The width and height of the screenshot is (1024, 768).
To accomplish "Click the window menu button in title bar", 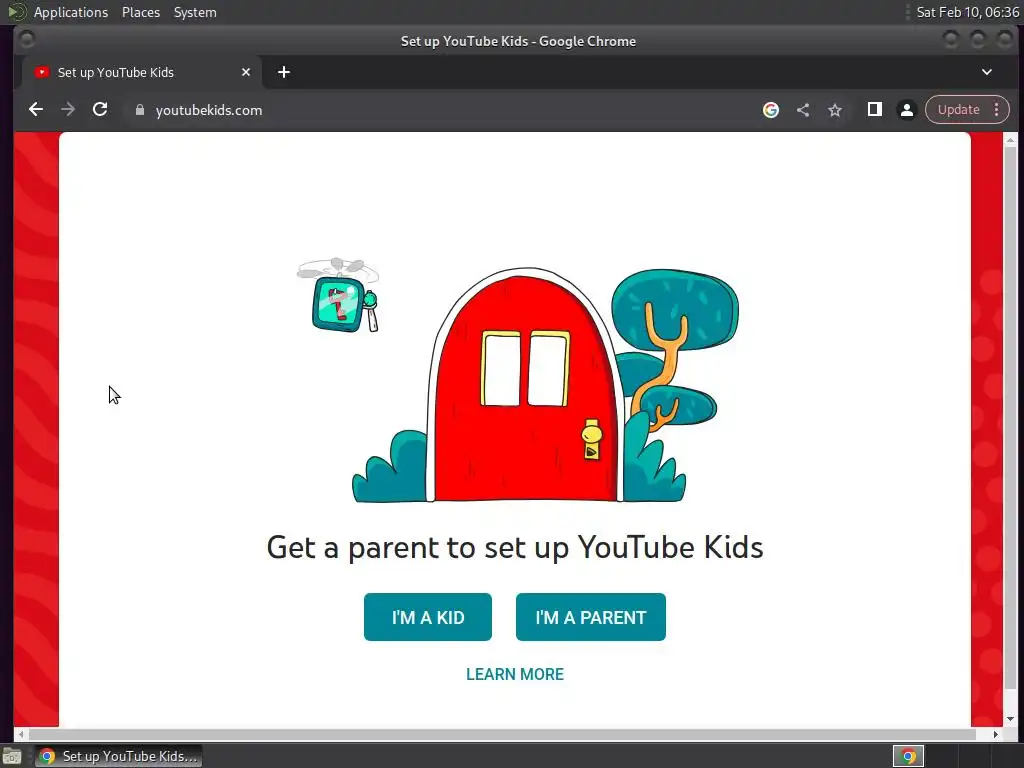I will [x=26, y=40].
